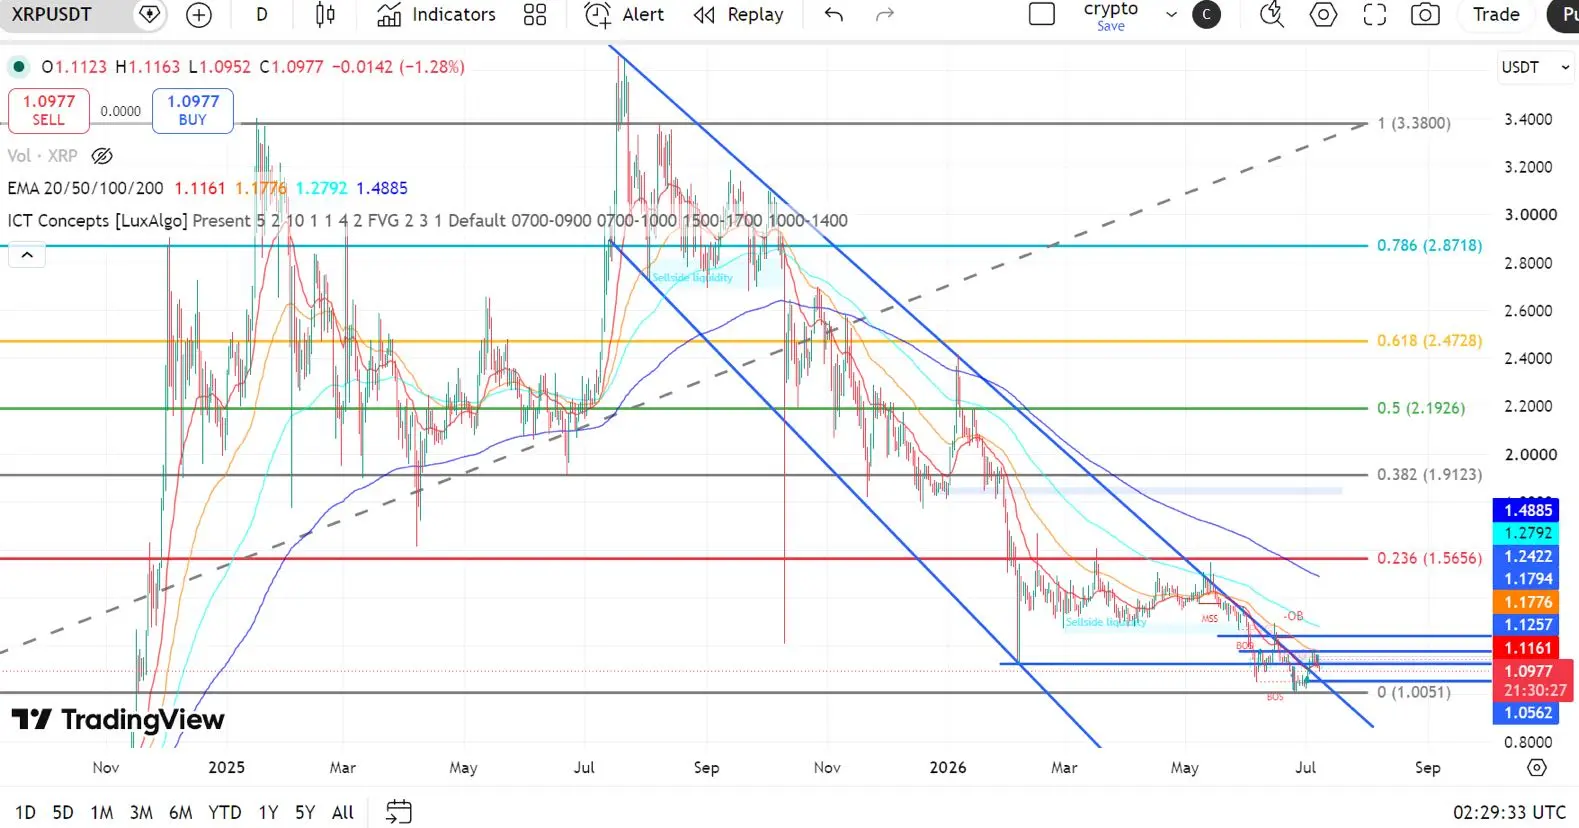The height and width of the screenshot is (828, 1579).
Task: Click the 0.0000 spread value
Action: 121,111
